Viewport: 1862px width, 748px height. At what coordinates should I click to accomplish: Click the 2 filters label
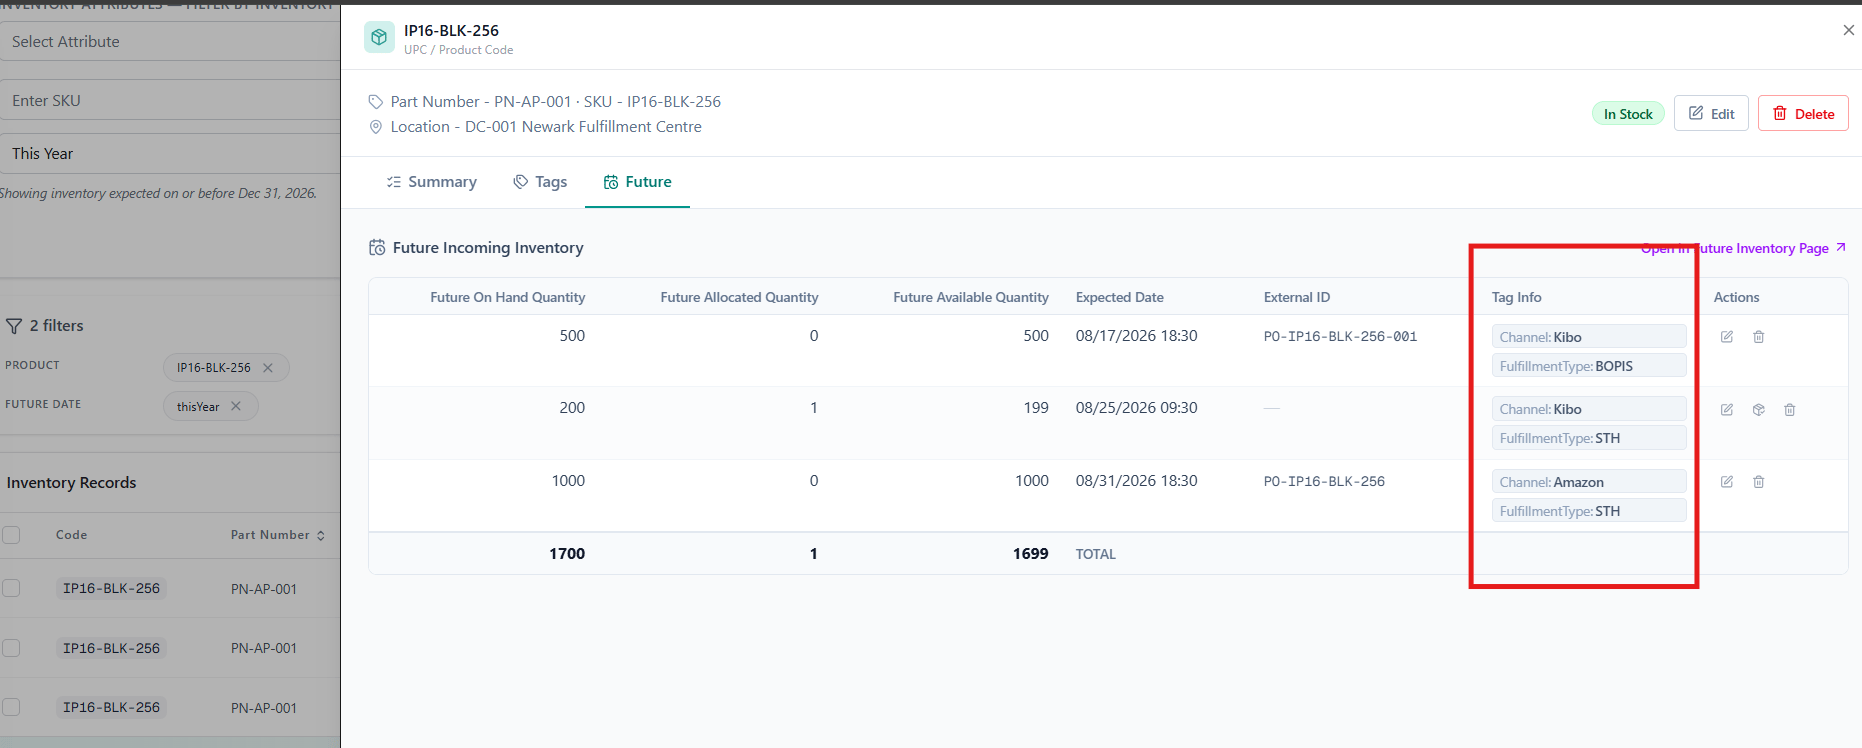point(57,326)
